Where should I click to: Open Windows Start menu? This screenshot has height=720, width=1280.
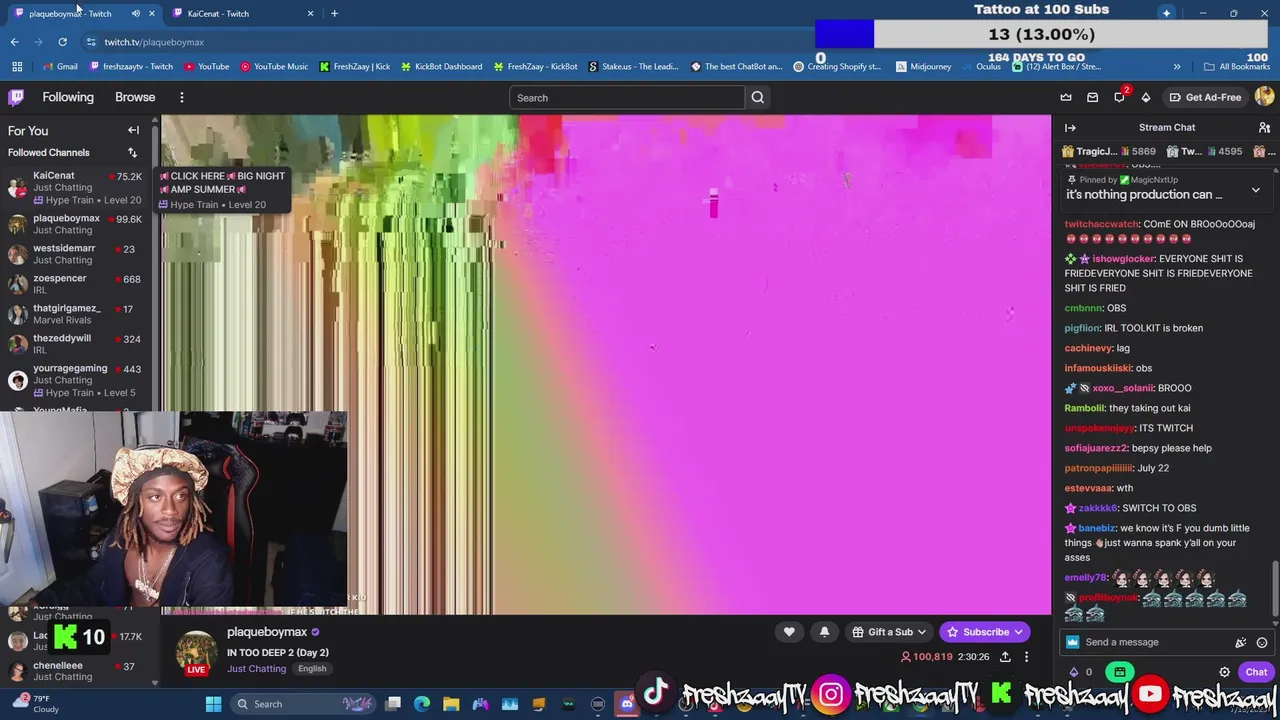coord(213,704)
